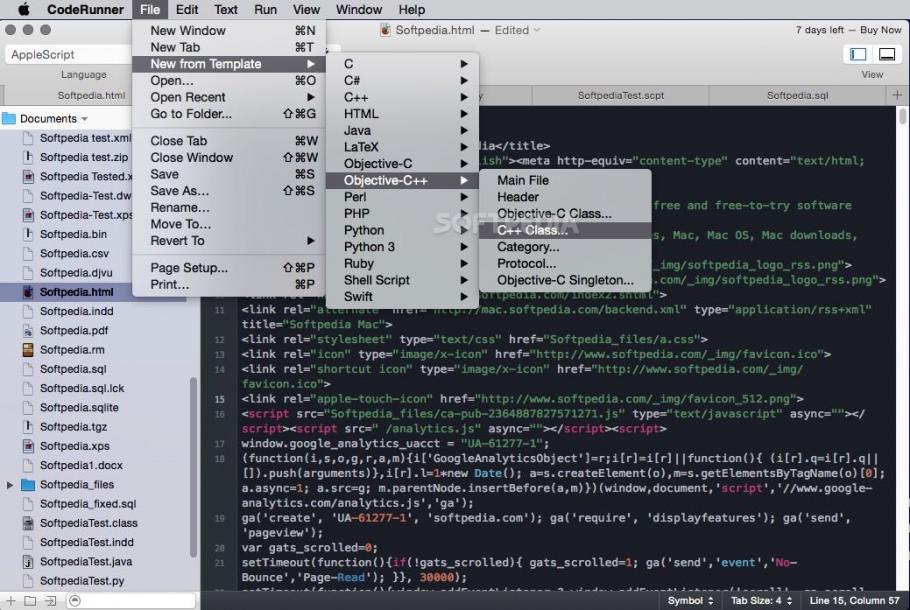The height and width of the screenshot is (610, 910).
Task: Select Objective-C Singleton... template
Action: coord(565,280)
